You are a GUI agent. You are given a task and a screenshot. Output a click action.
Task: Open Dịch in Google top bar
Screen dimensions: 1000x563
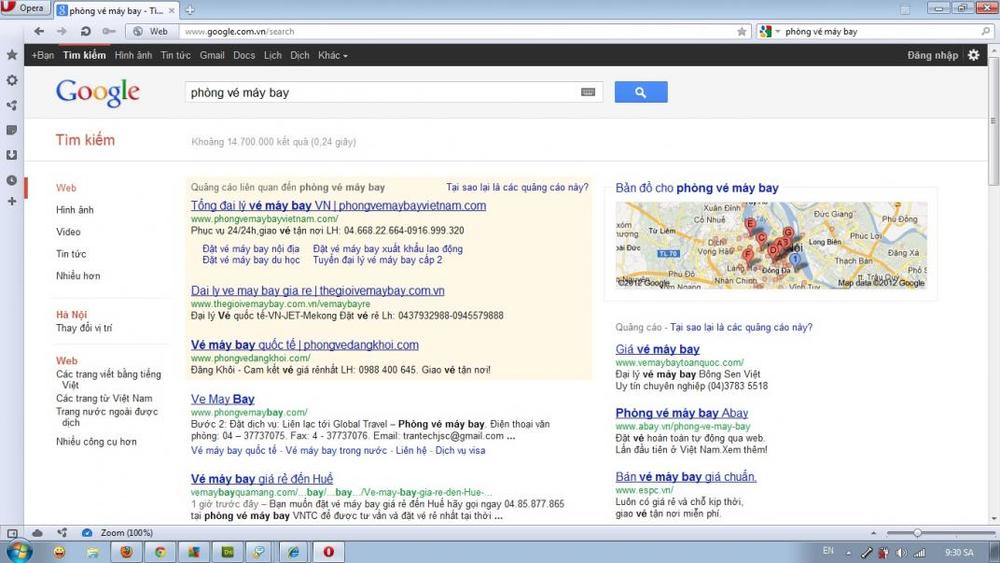(300, 55)
